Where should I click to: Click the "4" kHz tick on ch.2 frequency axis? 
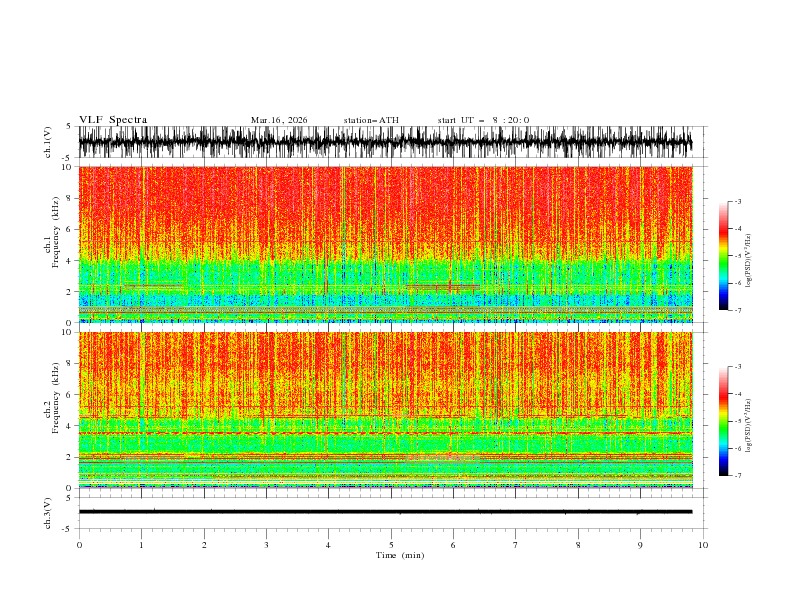coord(69,426)
